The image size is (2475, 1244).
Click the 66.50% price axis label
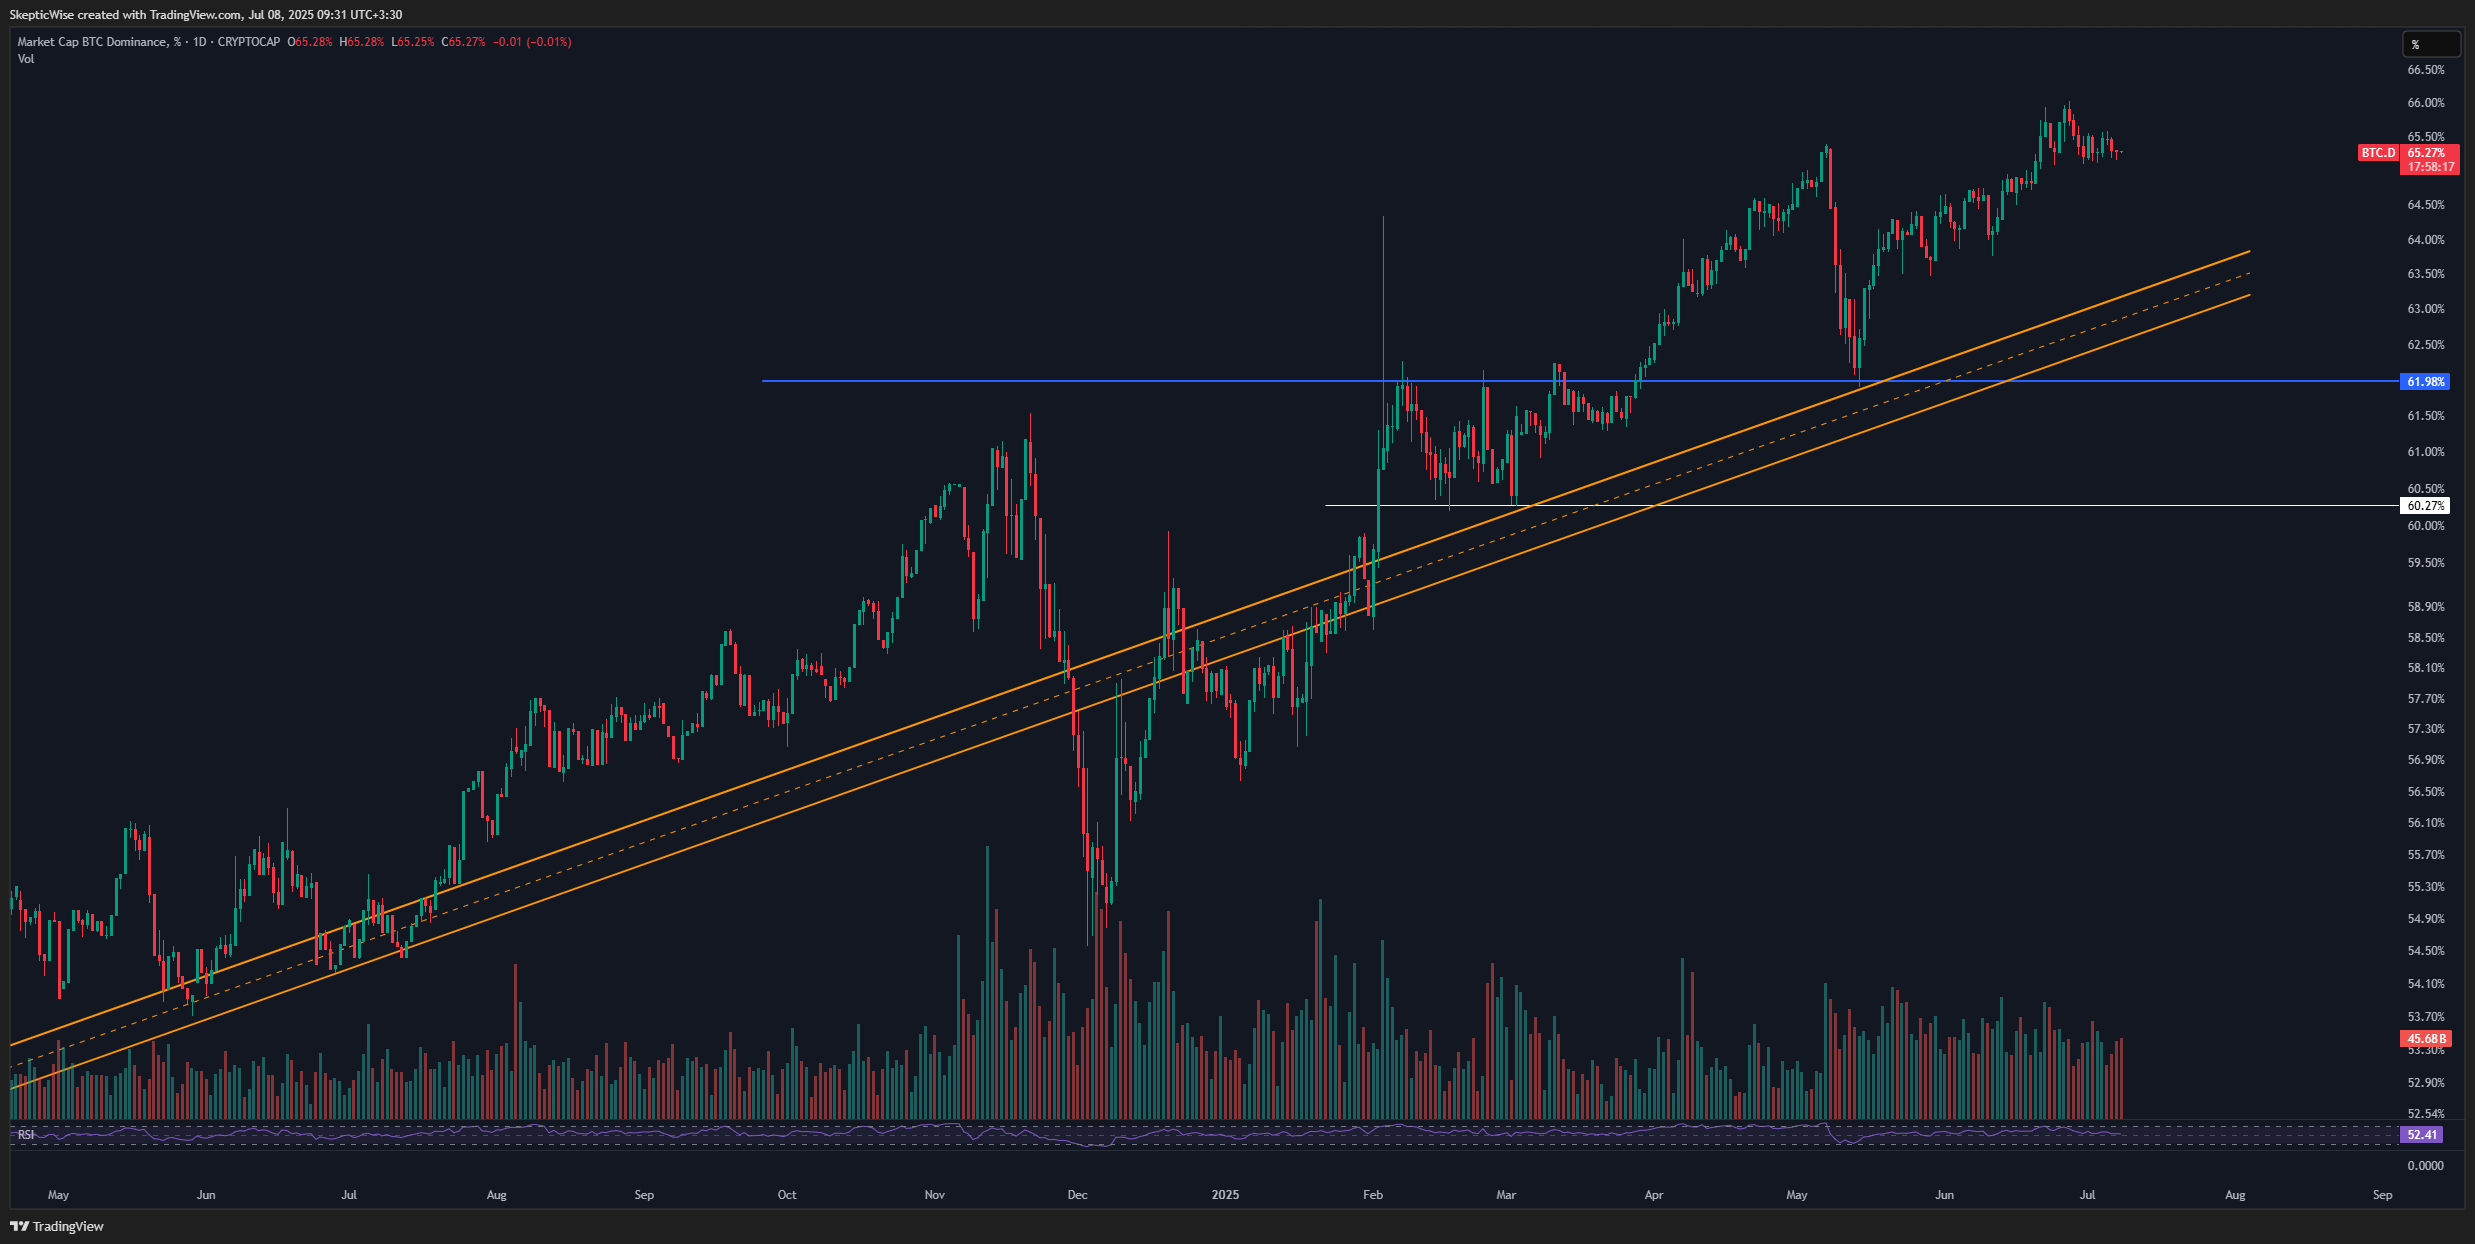pyautogui.click(x=2425, y=70)
